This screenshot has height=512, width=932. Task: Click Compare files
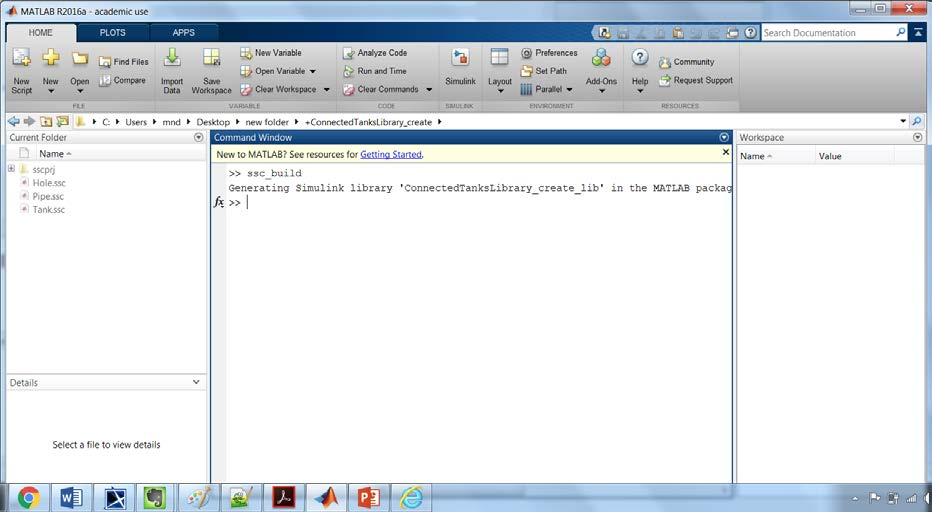(122, 80)
